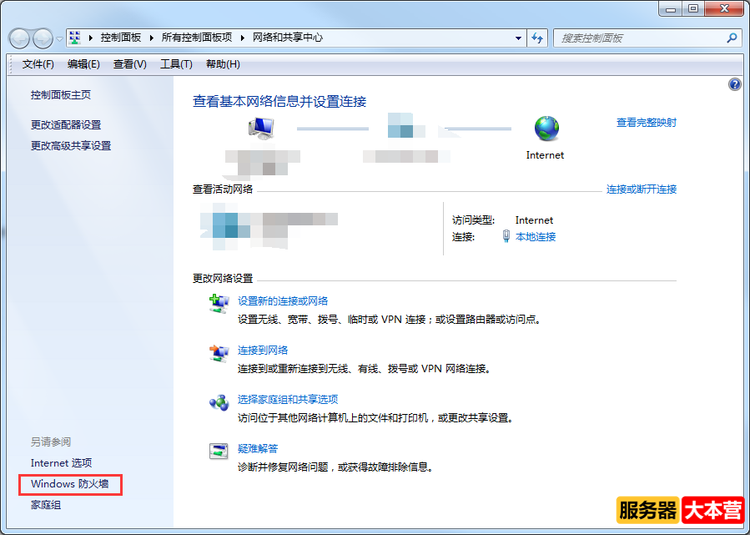
Task: Click the Control Panel icon in address bar
Action: pyautogui.click(x=75, y=37)
